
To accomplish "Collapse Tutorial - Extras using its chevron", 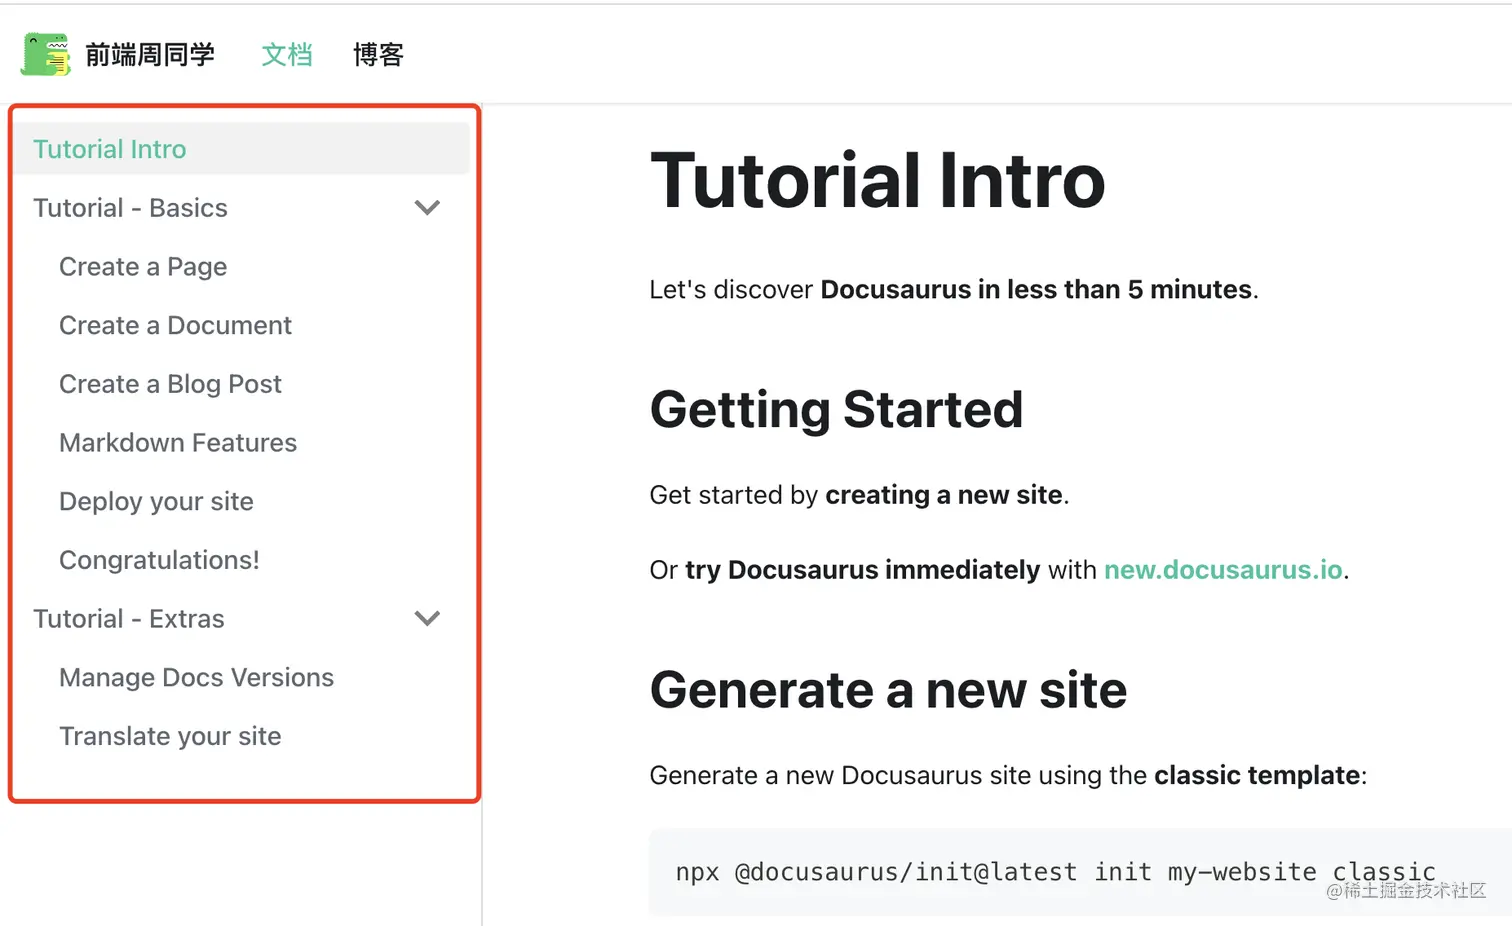I will click(x=427, y=619).
